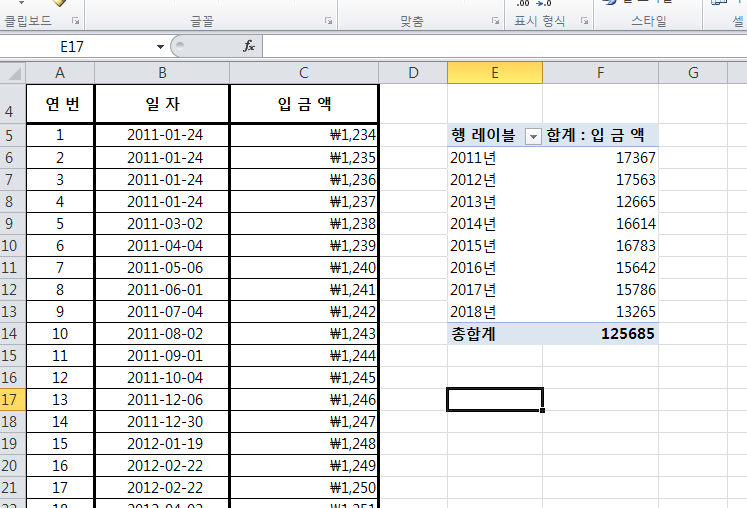
Task: Open the Alignment (맞춤) group dialog launcher
Action: [x=495, y=21]
